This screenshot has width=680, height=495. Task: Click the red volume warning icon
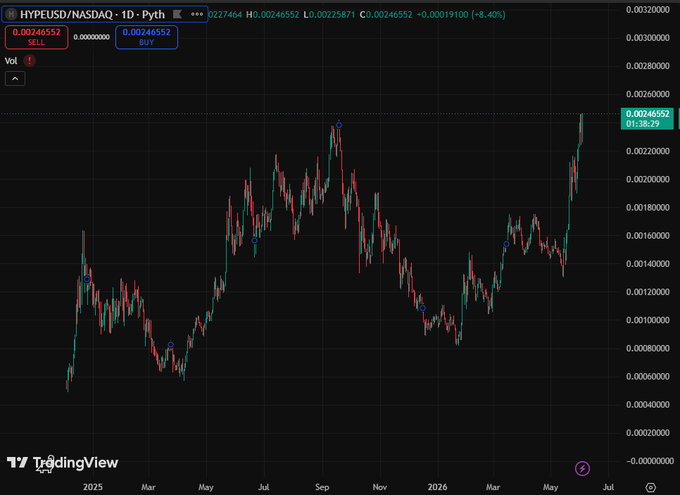click(x=29, y=61)
